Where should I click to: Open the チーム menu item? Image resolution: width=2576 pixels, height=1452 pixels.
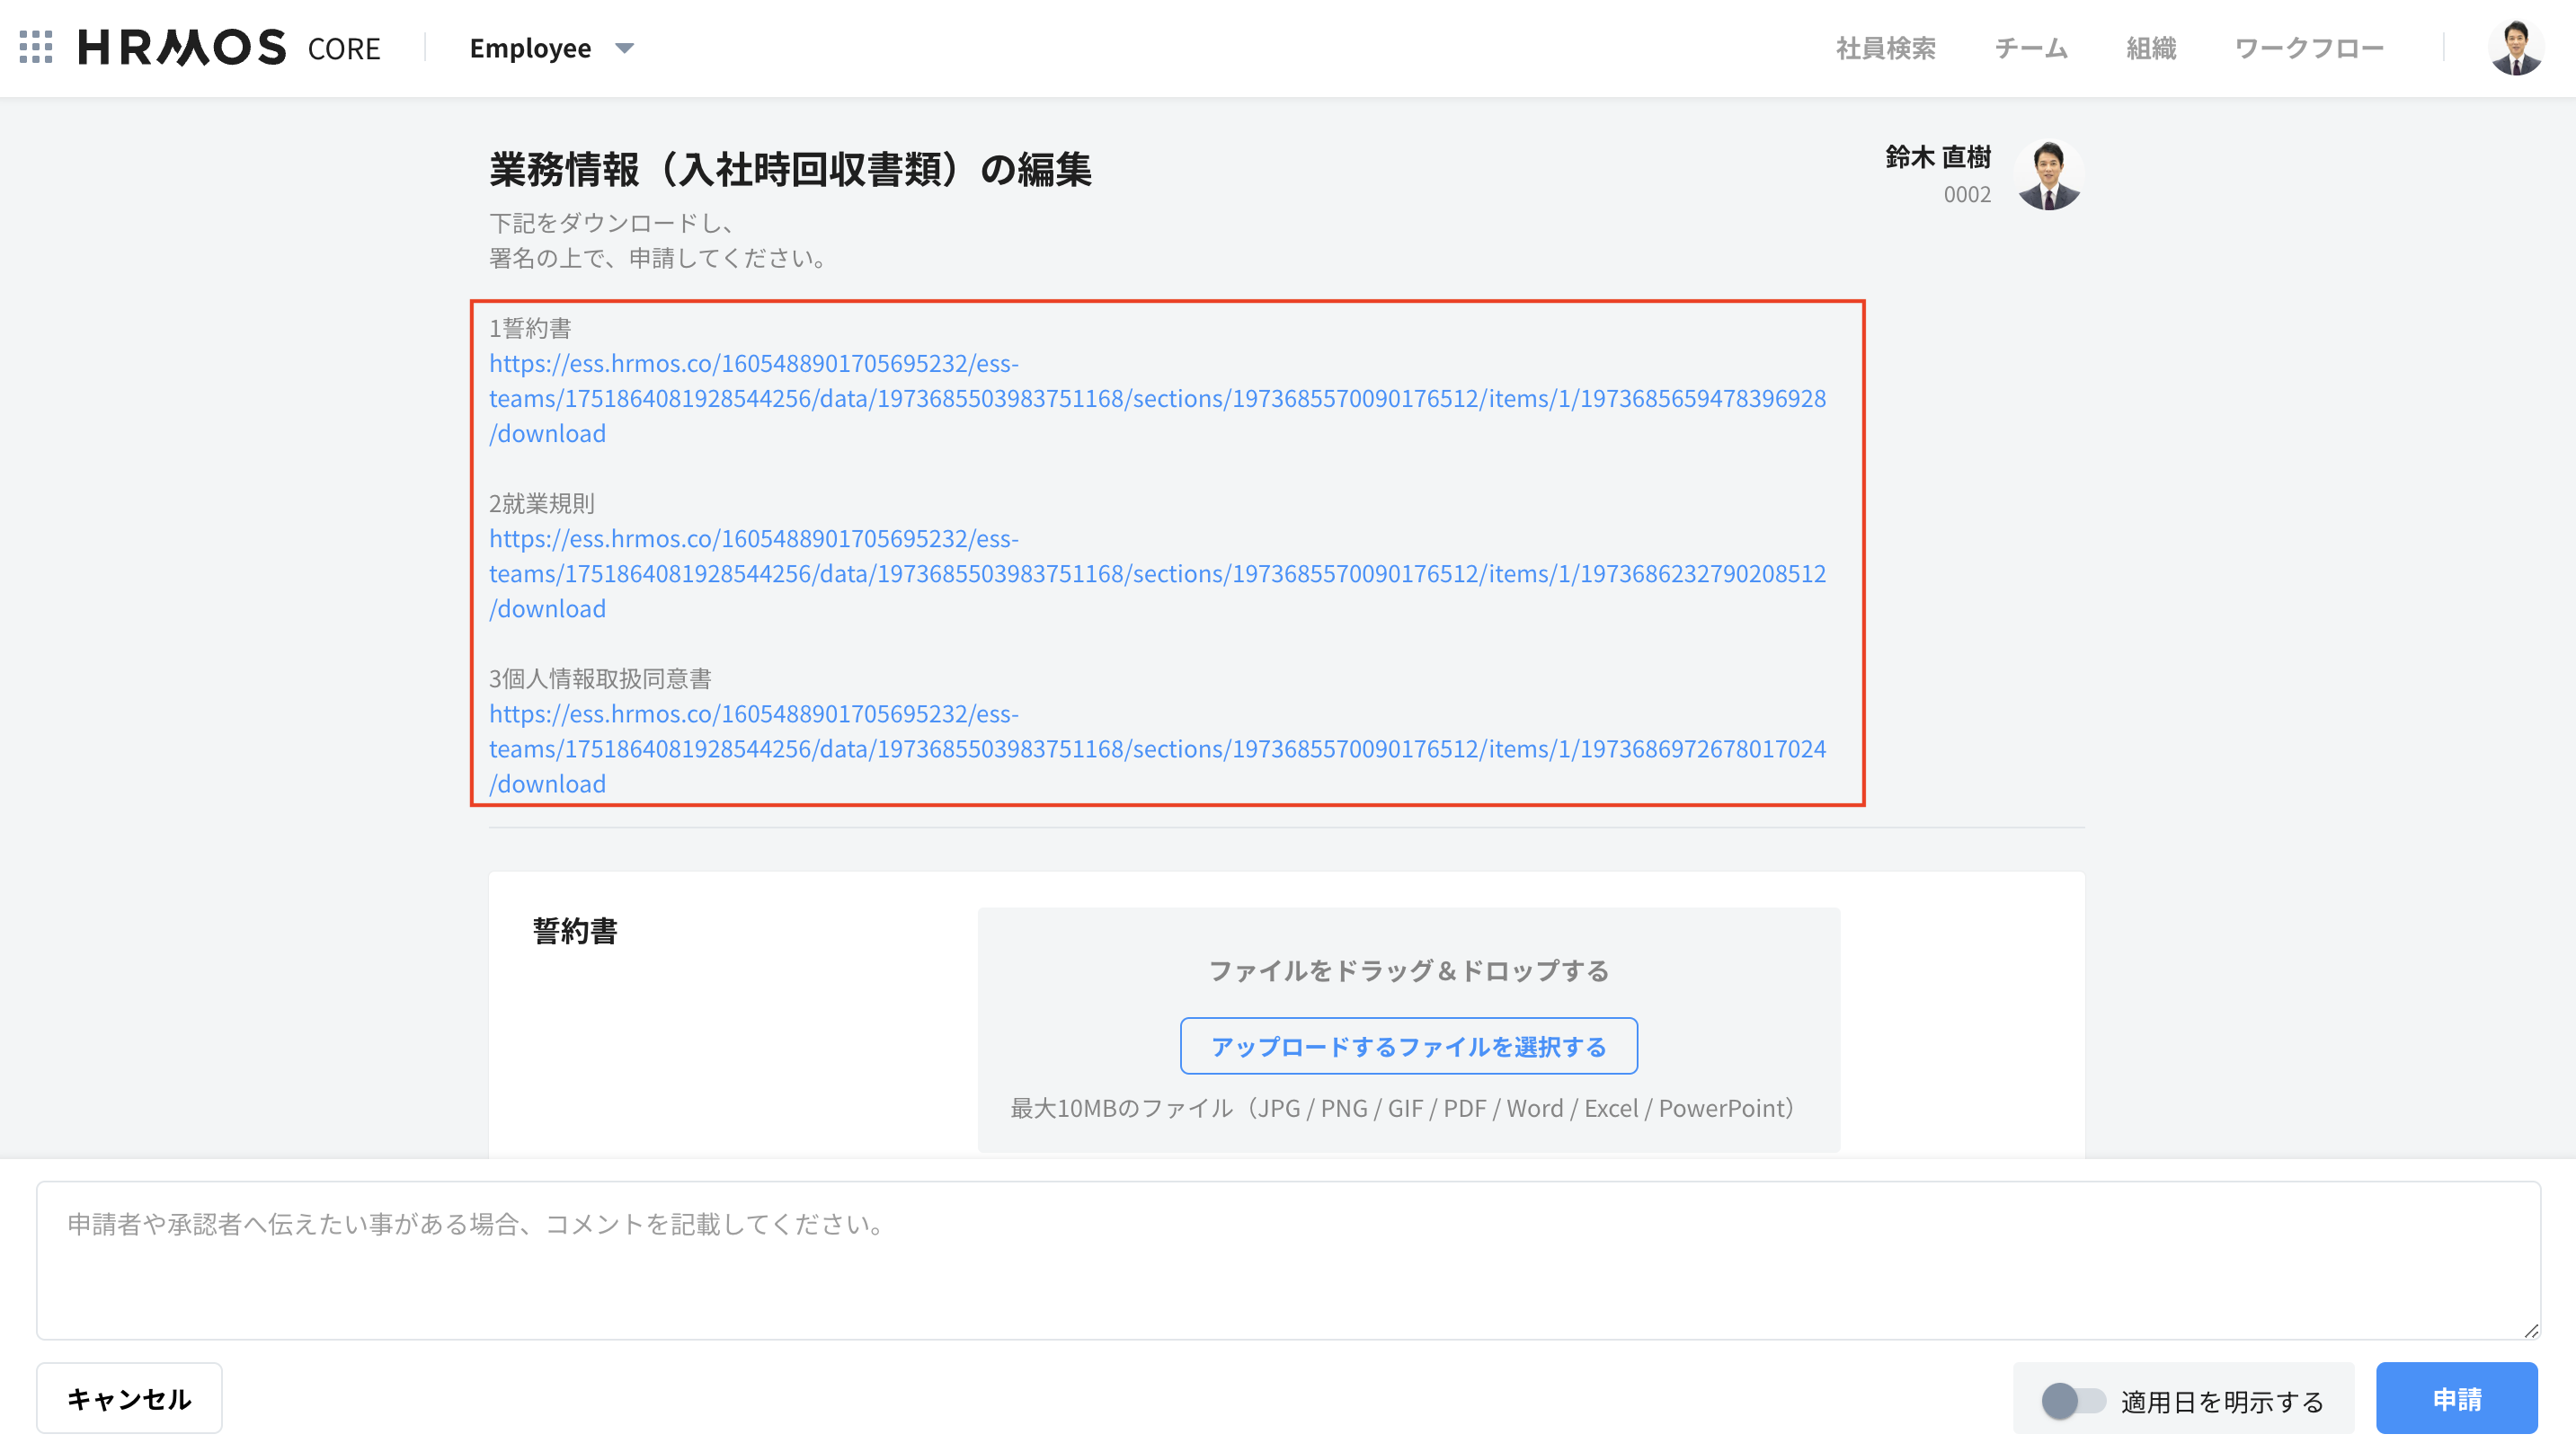[x=2030, y=48]
